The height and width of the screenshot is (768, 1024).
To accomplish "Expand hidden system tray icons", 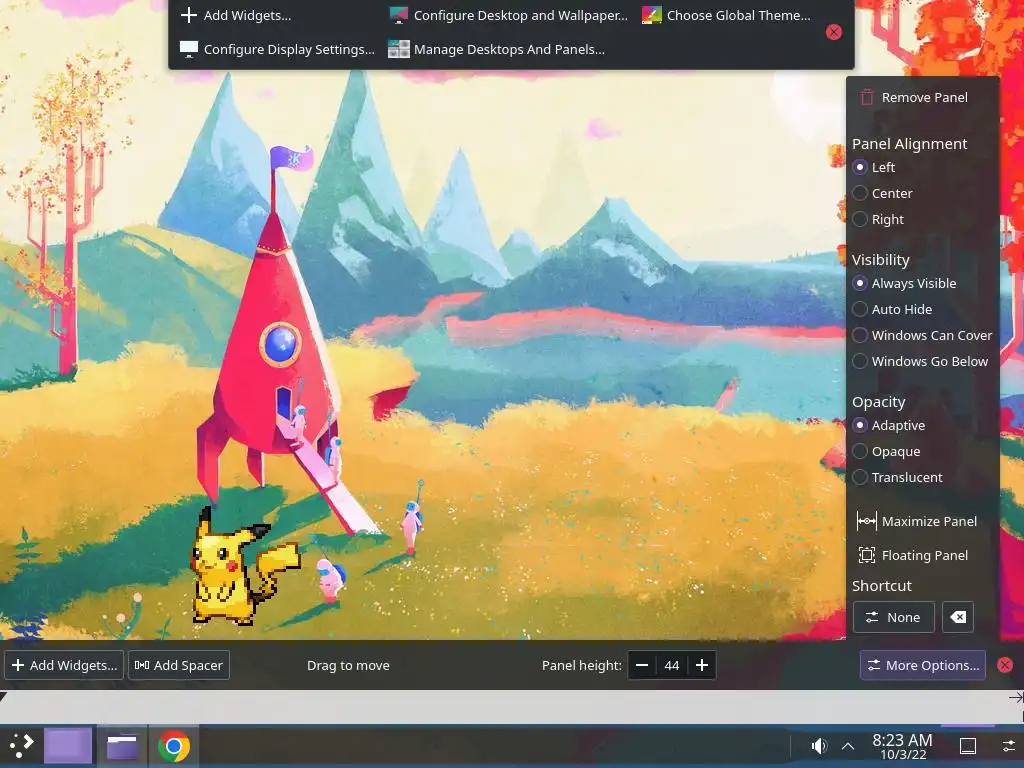I will coord(848,746).
